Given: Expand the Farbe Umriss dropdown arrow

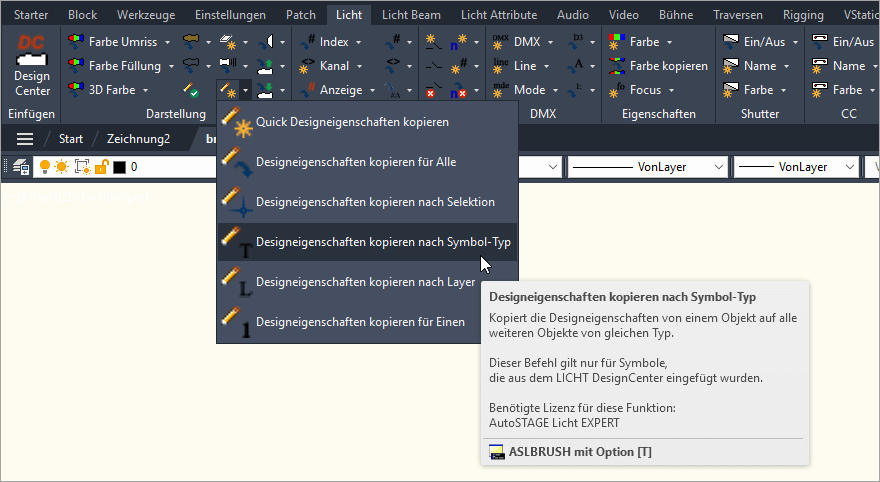Looking at the screenshot, I should click(167, 42).
